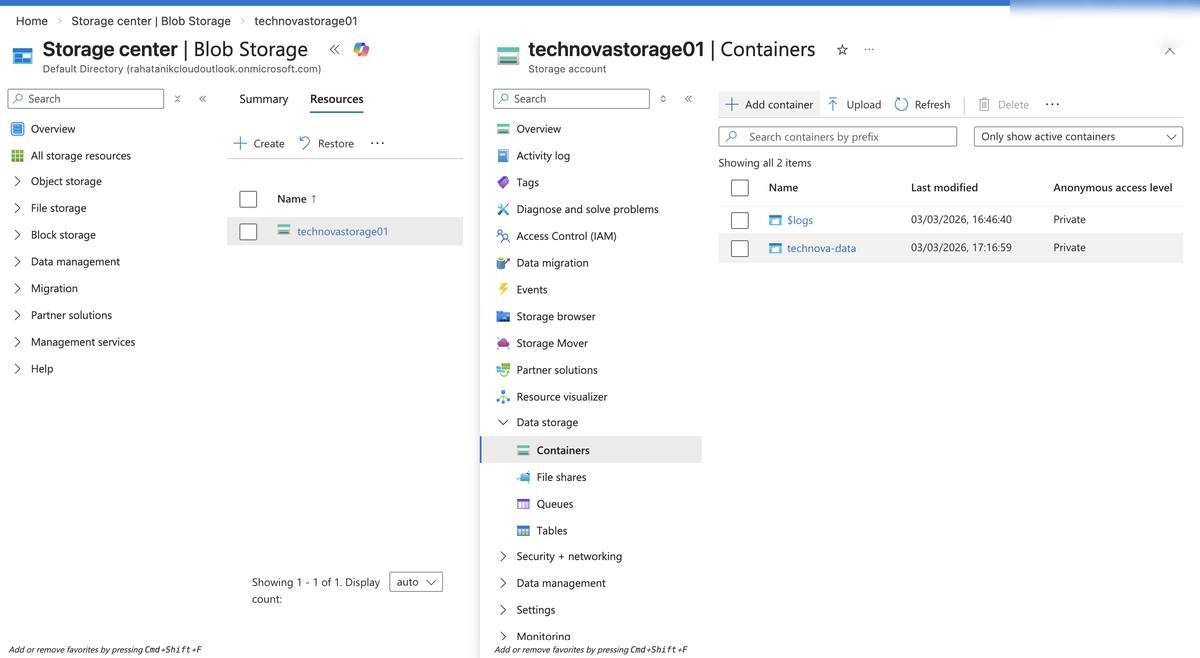Click the Queues icon
Screen dimensions: 1200x658
coord(523,504)
